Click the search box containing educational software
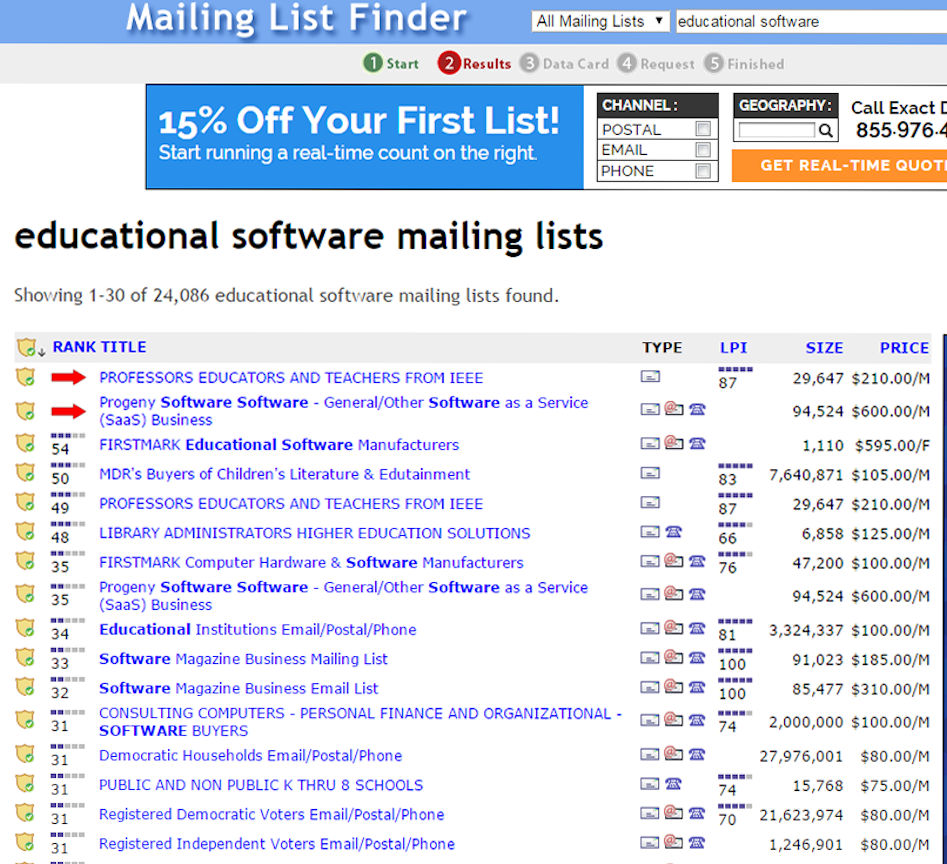 (x=811, y=22)
